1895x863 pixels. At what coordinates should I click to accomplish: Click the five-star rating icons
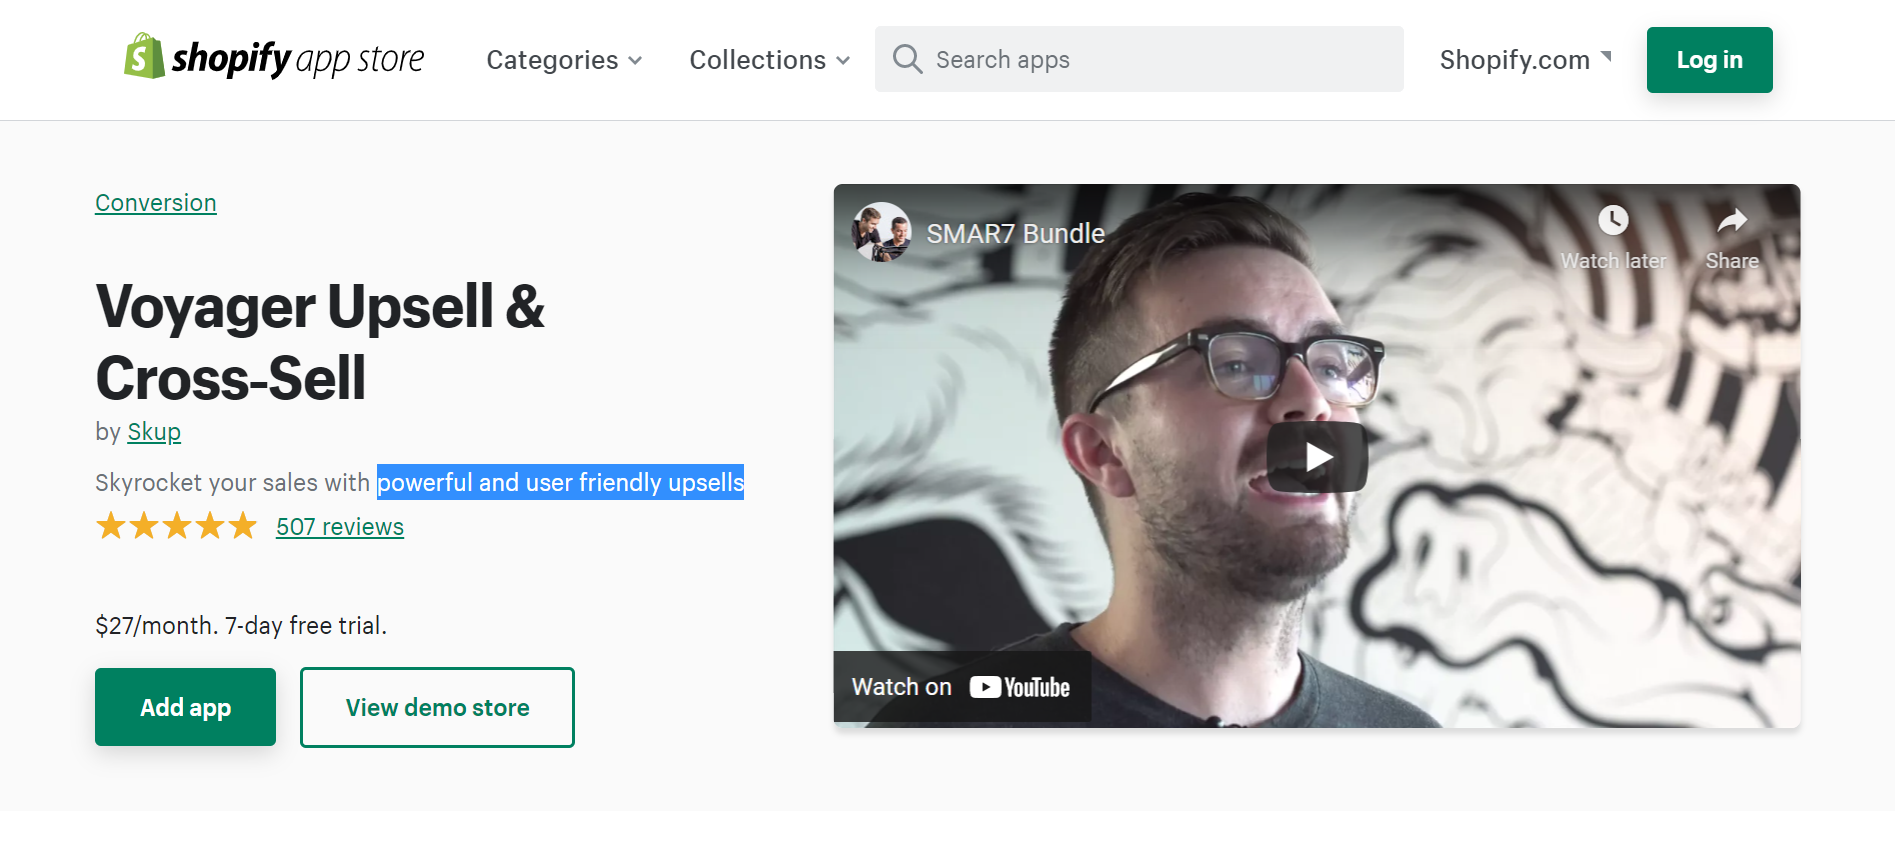[x=177, y=526]
